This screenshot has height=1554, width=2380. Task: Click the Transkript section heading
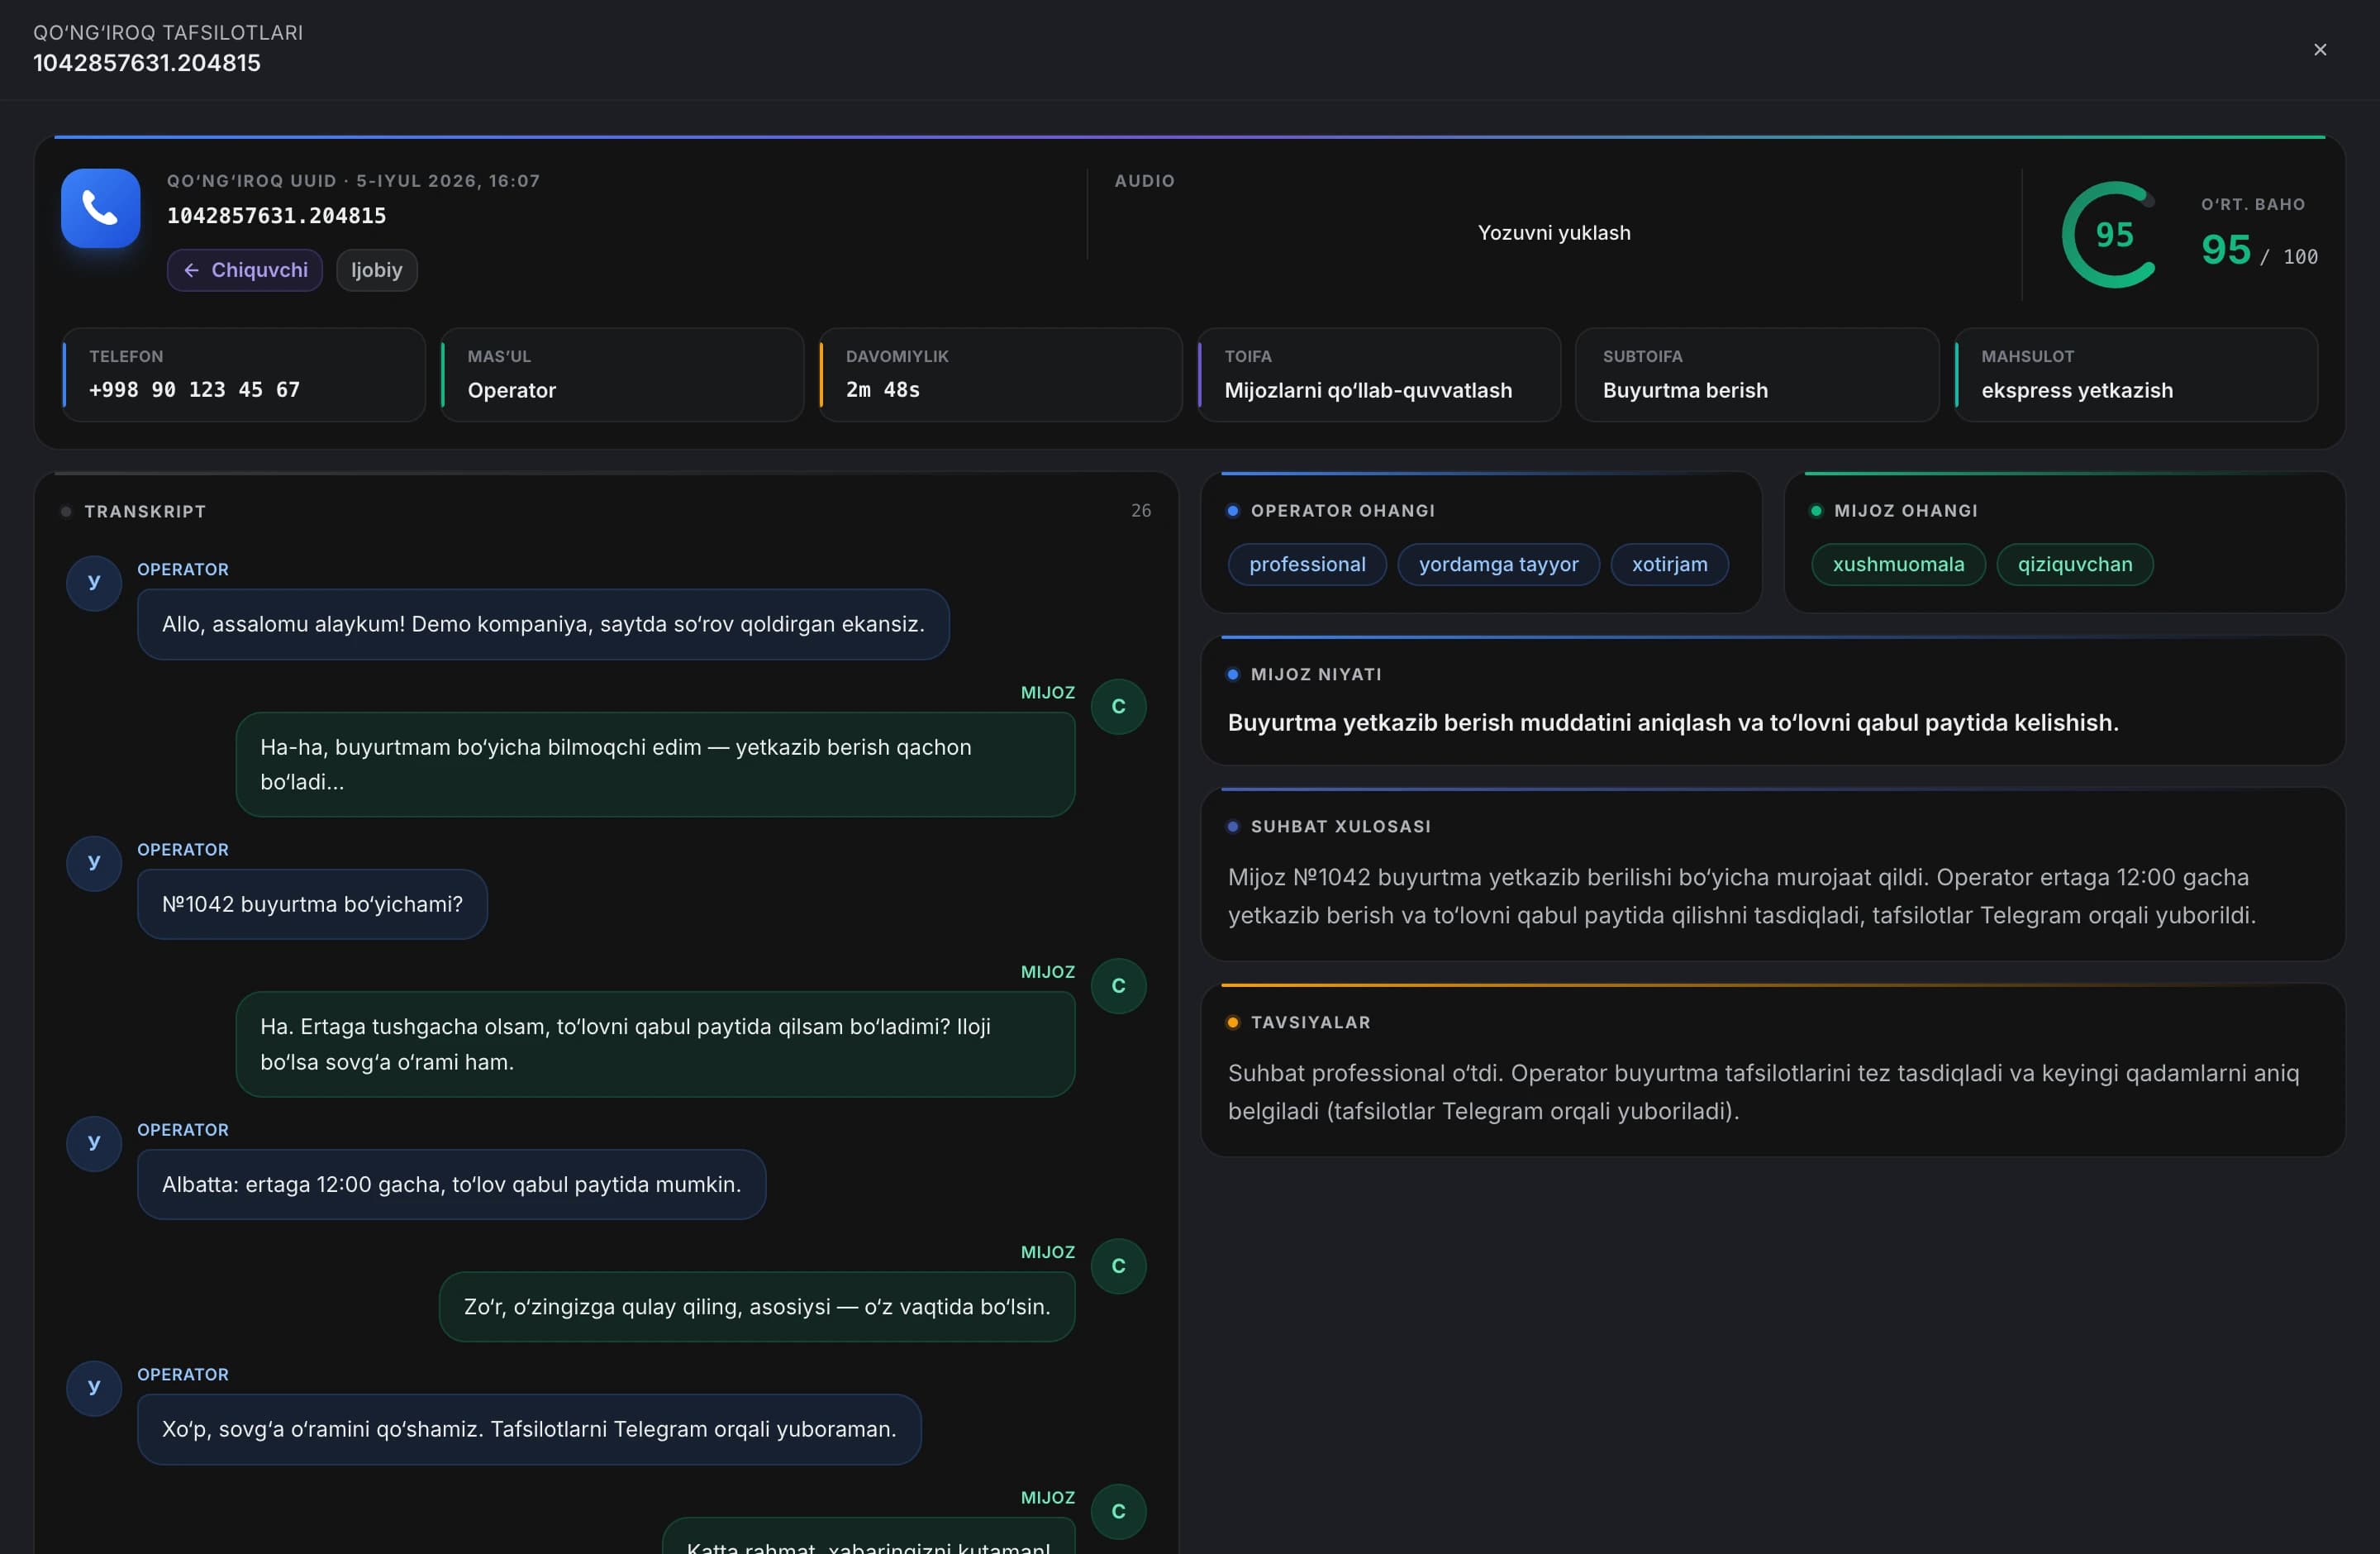click(145, 512)
